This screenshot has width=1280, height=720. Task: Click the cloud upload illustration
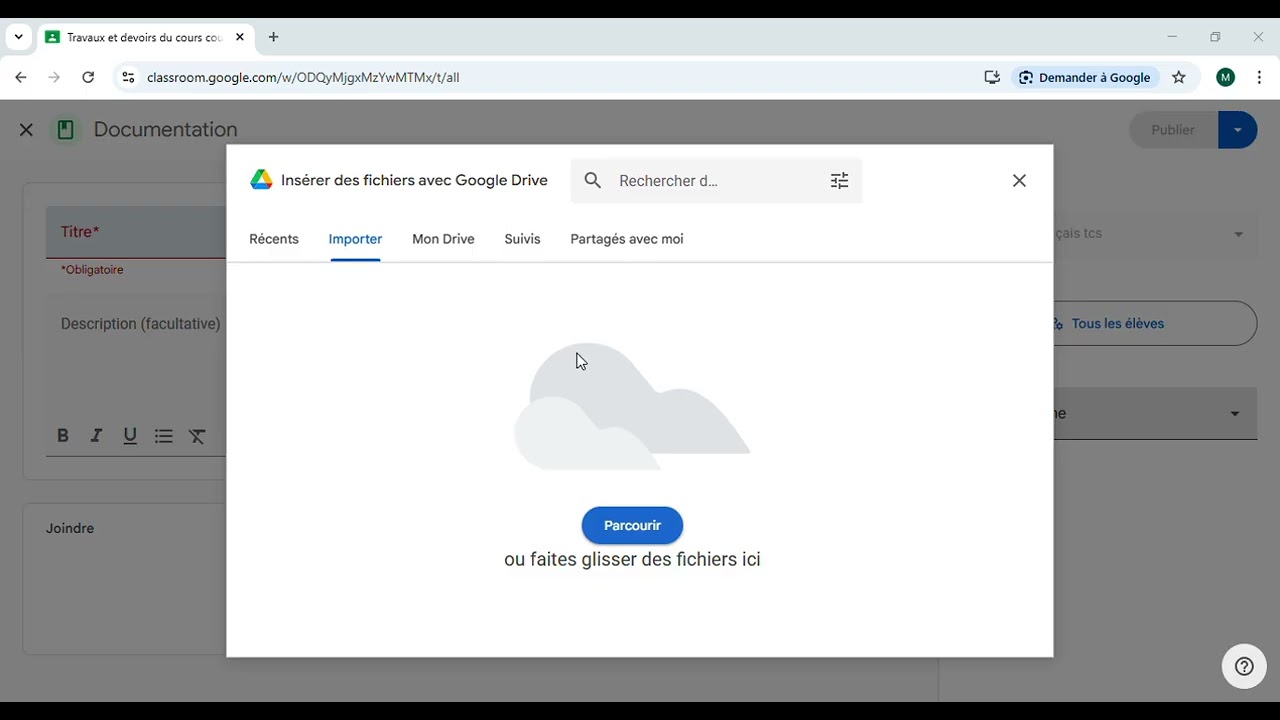pyautogui.click(x=632, y=406)
